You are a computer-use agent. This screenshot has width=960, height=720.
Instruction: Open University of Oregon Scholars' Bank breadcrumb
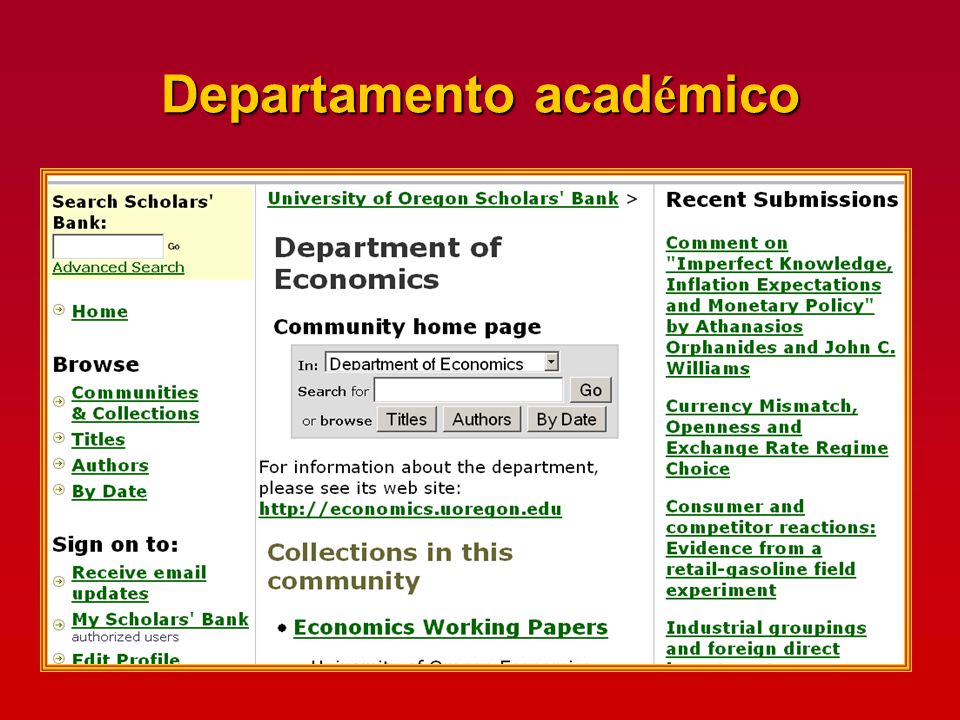click(x=443, y=198)
